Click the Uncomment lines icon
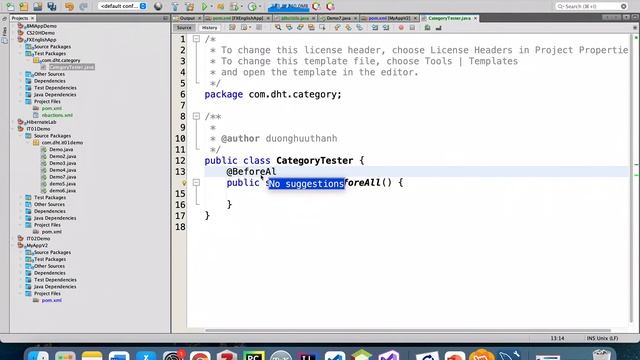The width and height of the screenshot is (640, 360). pyautogui.click(x=438, y=28)
